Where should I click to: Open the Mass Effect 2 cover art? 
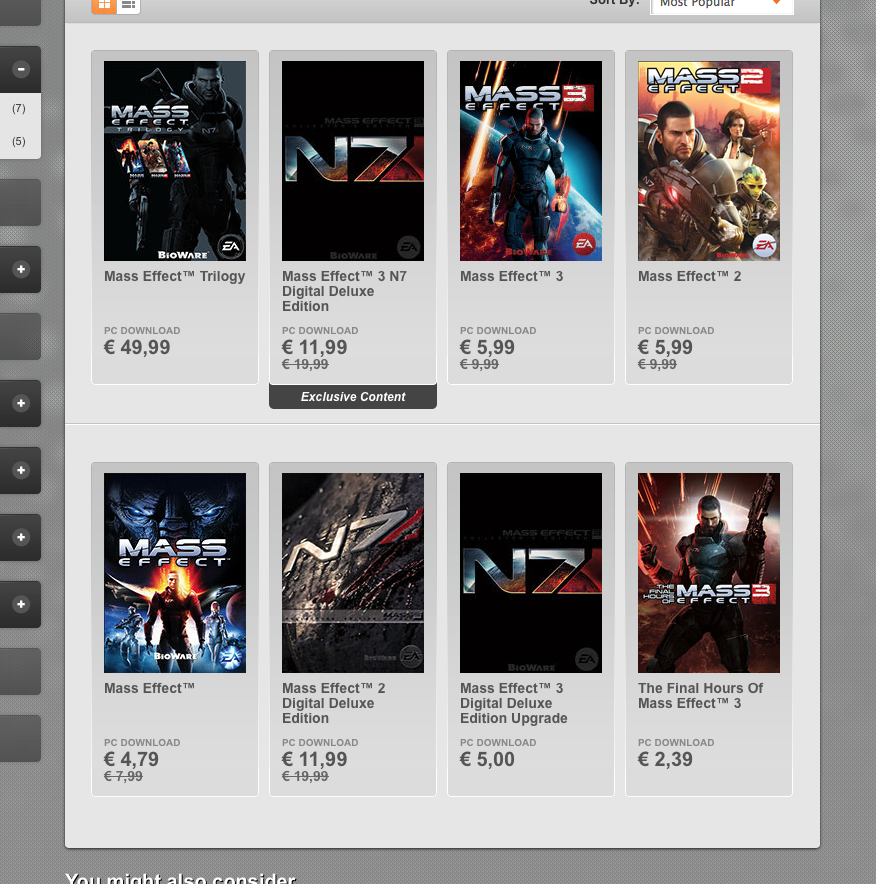click(709, 161)
